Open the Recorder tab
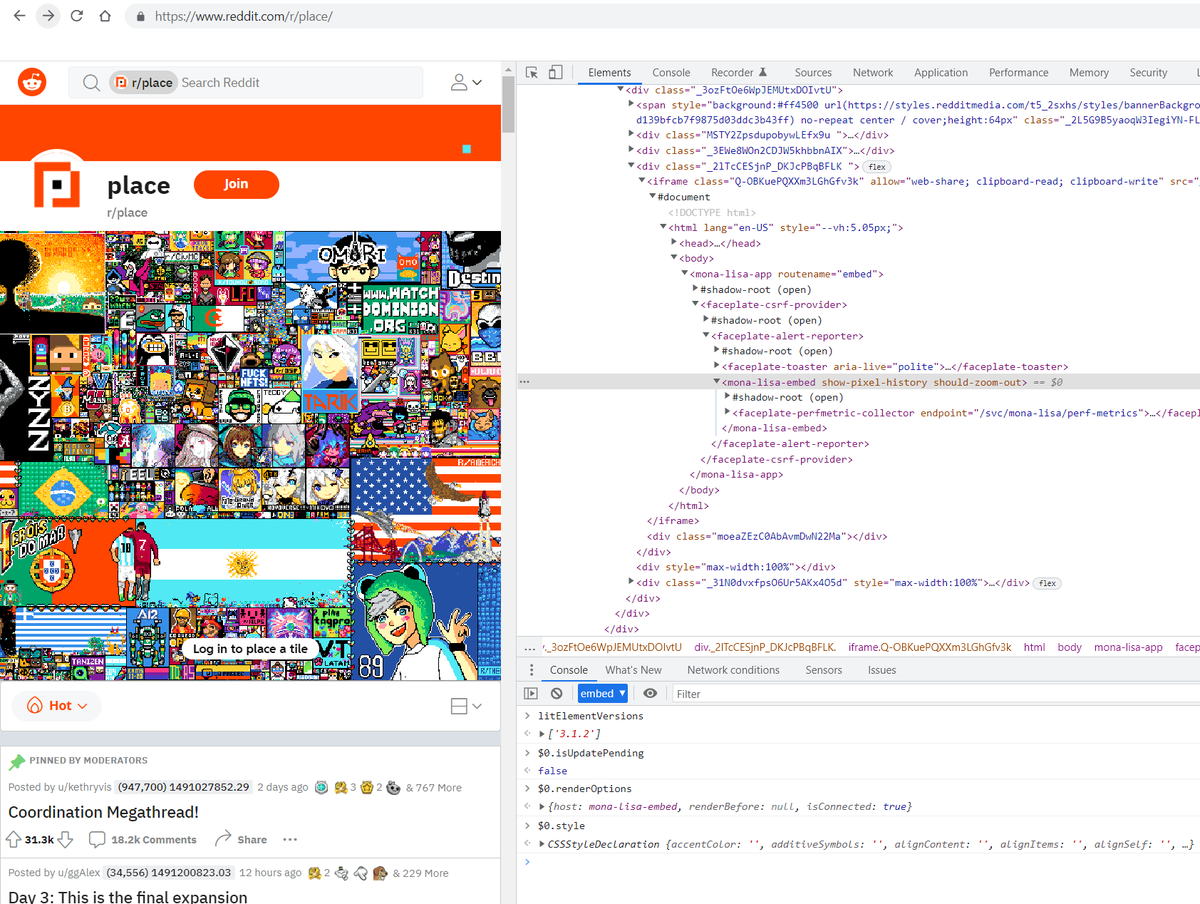Screen dimensions: 1200x904 [739, 72]
